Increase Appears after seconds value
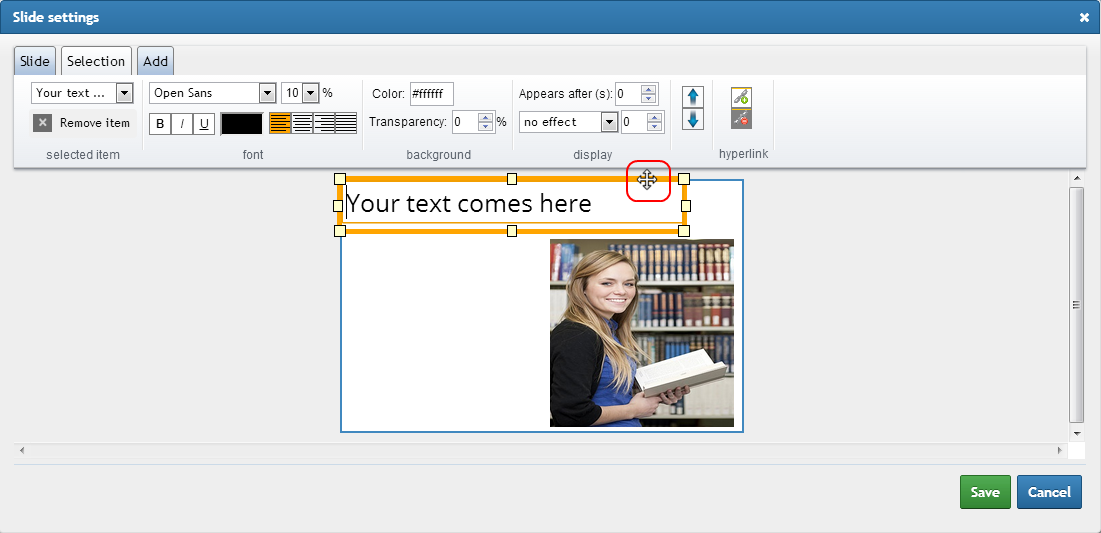The width and height of the screenshot is (1101, 533). pyautogui.click(x=649, y=89)
